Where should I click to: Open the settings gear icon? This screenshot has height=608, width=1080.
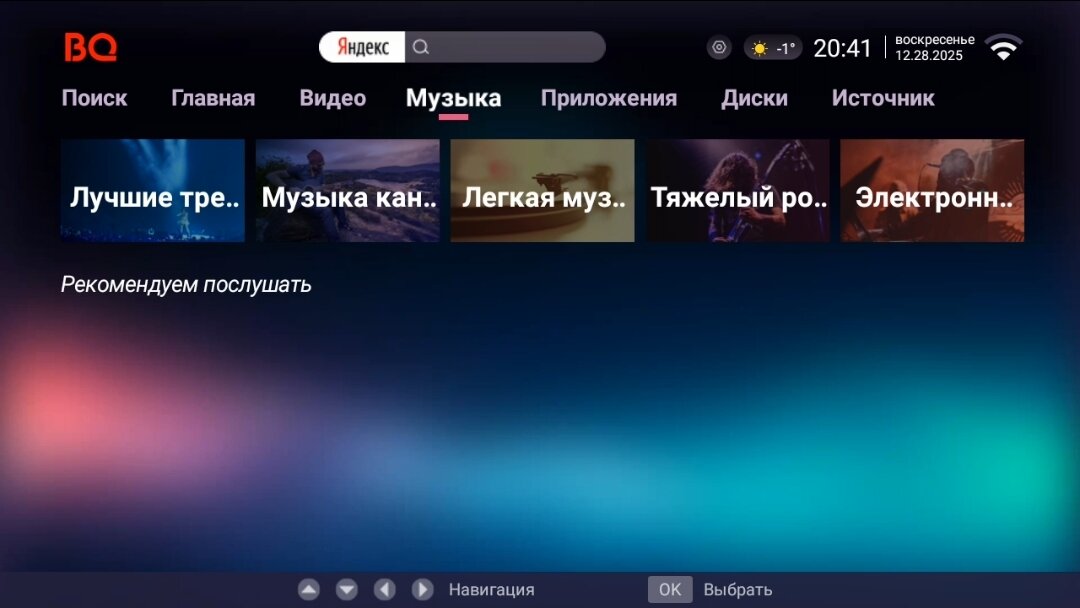[x=718, y=48]
